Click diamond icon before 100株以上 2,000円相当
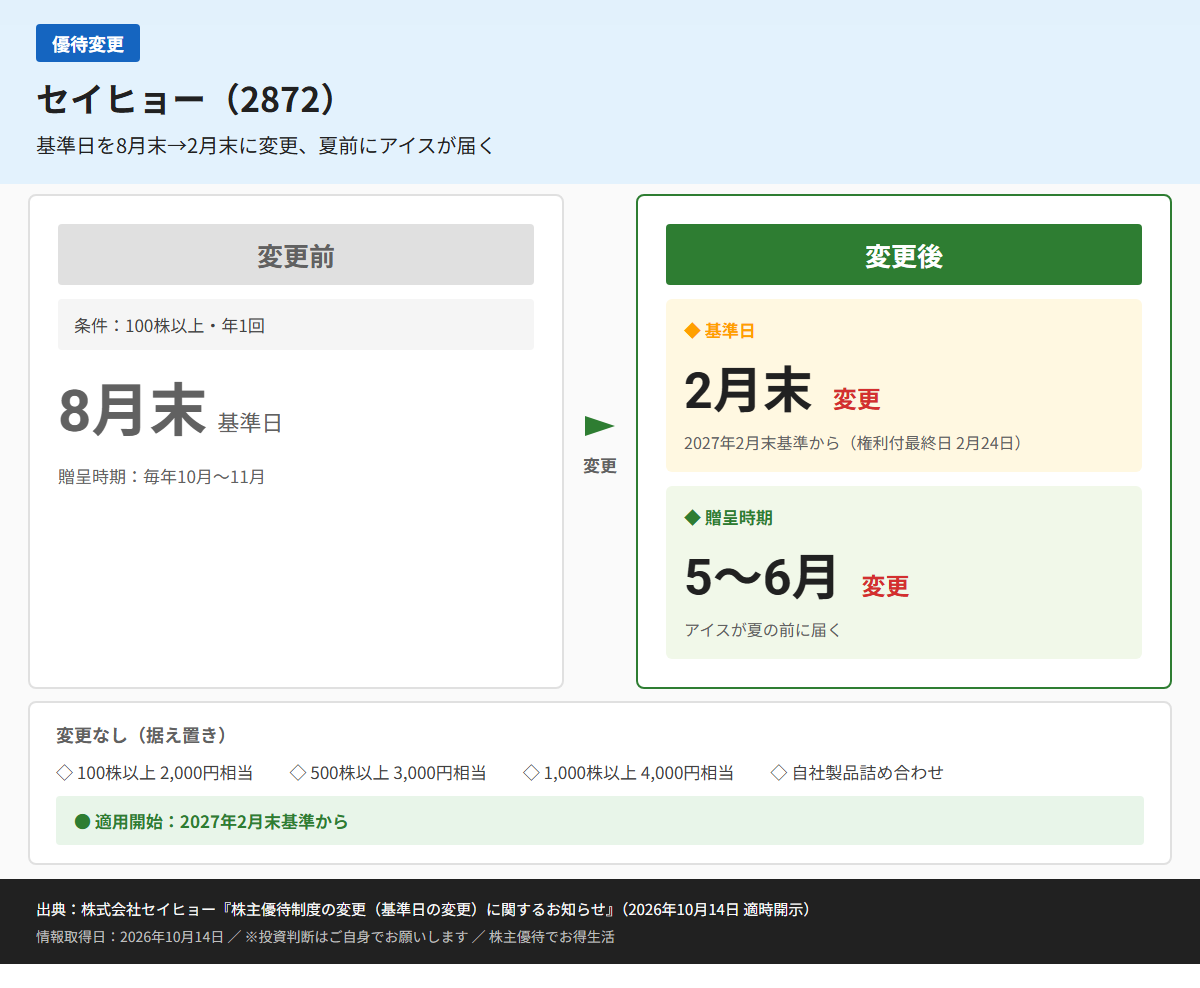This screenshot has width=1200, height=988. (64, 772)
